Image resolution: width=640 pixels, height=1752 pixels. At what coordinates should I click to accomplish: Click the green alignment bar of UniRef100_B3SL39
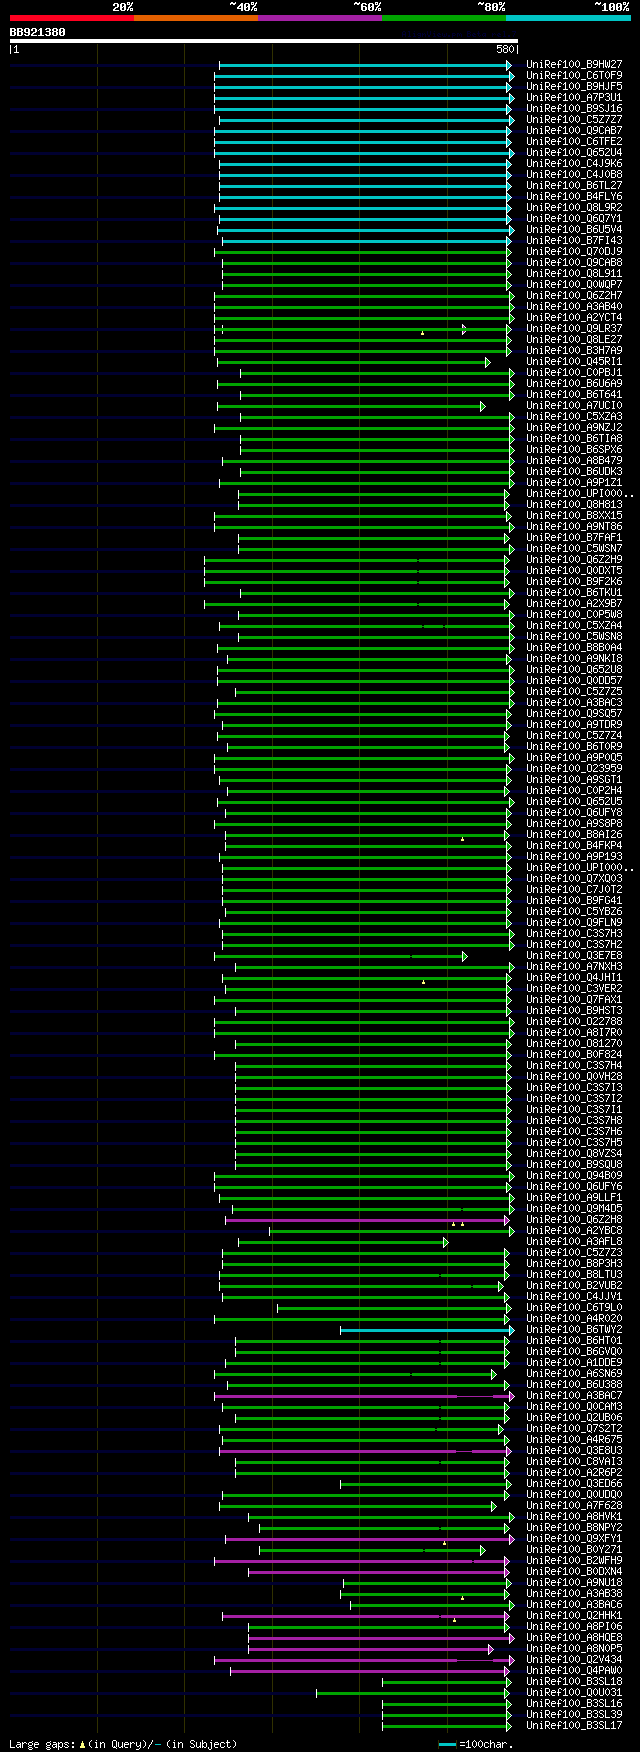[445, 1715]
